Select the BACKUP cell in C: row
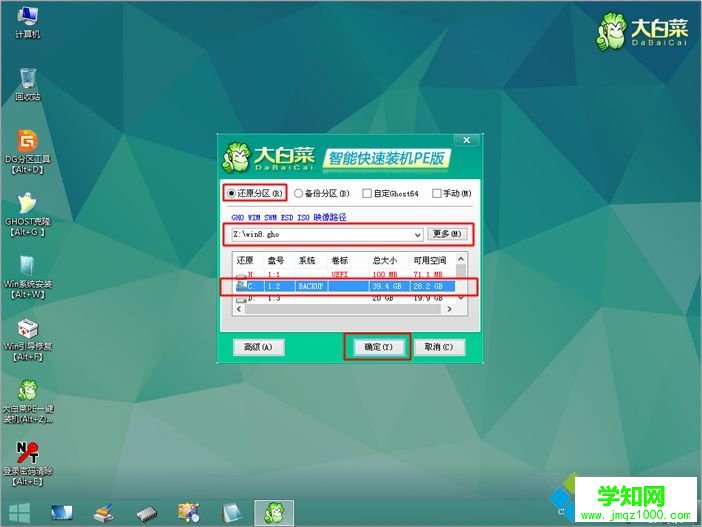702x527 pixels. (x=311, y=286)
